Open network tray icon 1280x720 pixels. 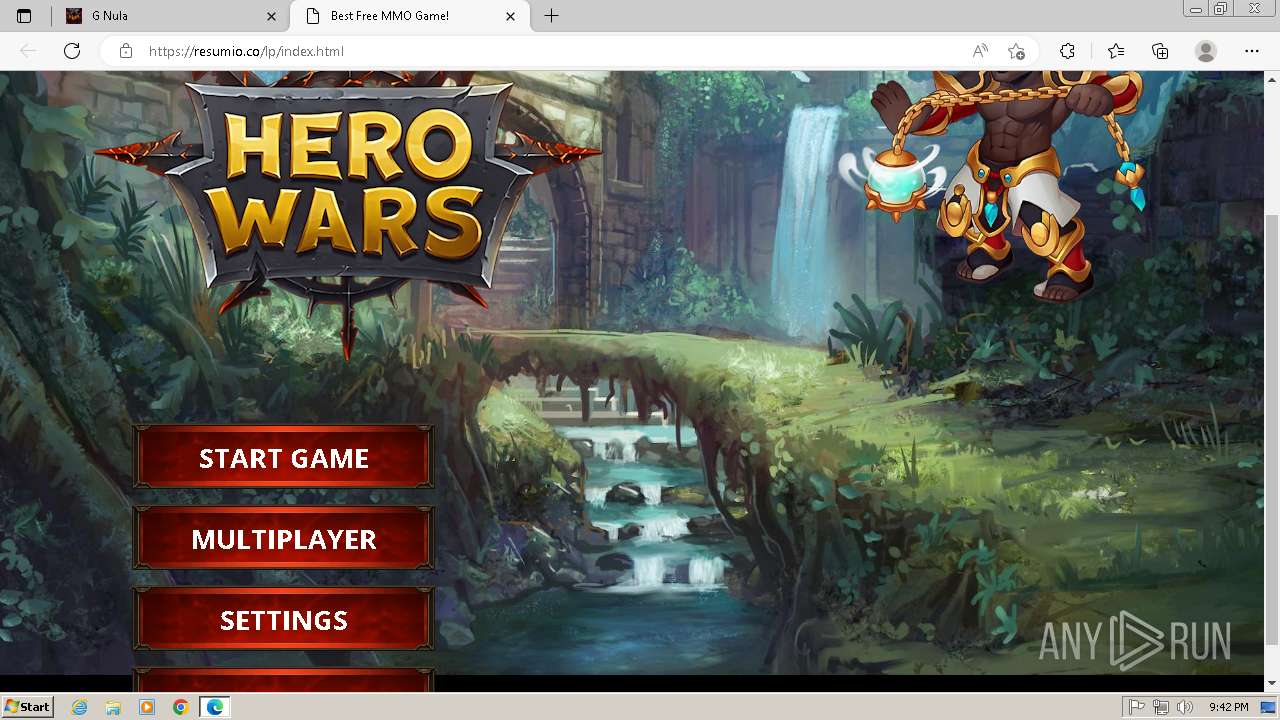[1161, 707]
